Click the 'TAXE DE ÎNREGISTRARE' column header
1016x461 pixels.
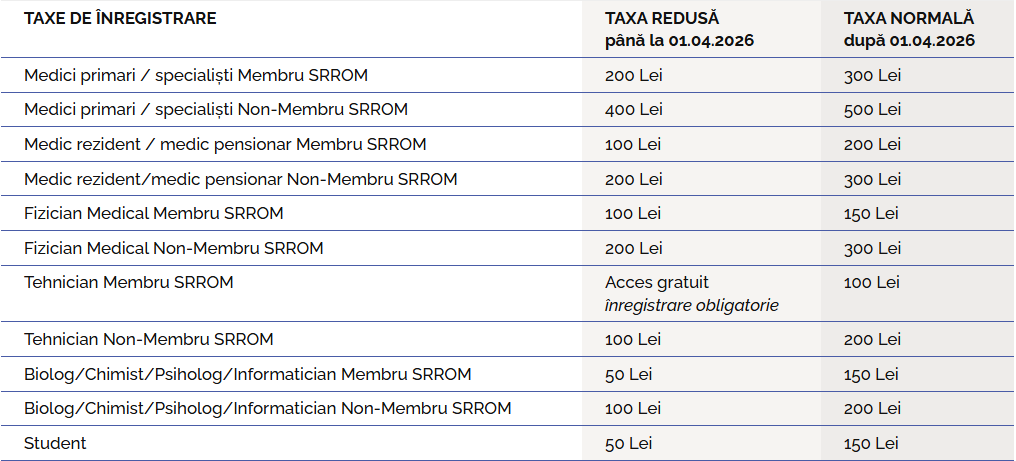120,19
